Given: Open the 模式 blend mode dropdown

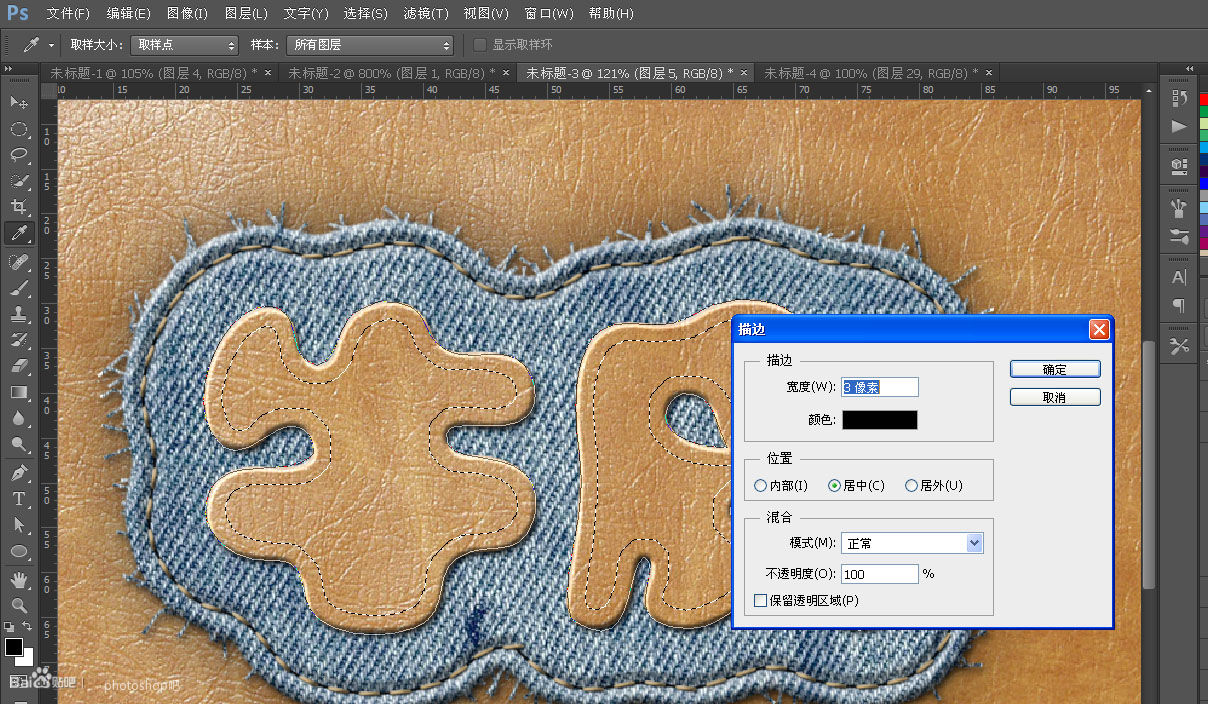Looking at the screenshot, I should point(912,543).
